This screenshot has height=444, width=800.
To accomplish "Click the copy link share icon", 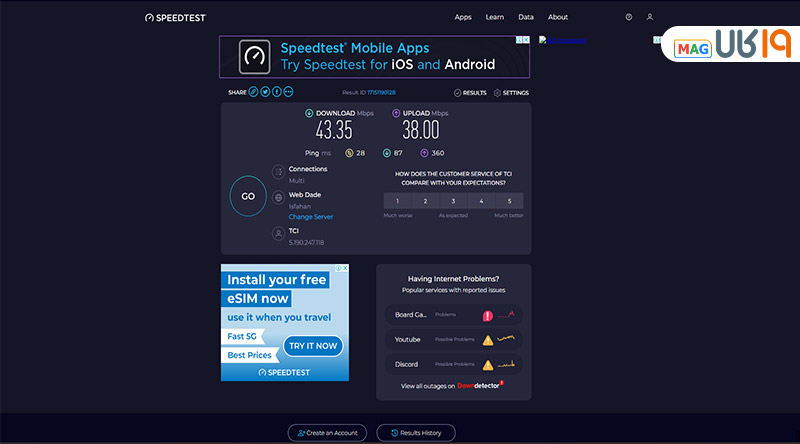I will click(253, 92).
